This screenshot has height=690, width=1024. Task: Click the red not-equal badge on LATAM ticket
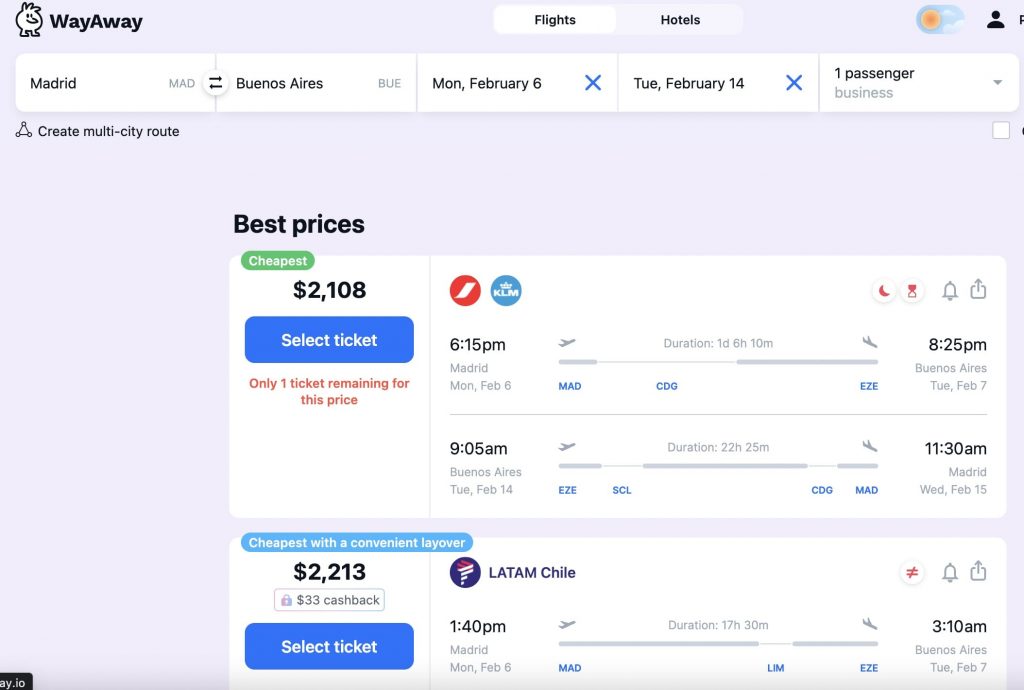click(x=912, y=572)
